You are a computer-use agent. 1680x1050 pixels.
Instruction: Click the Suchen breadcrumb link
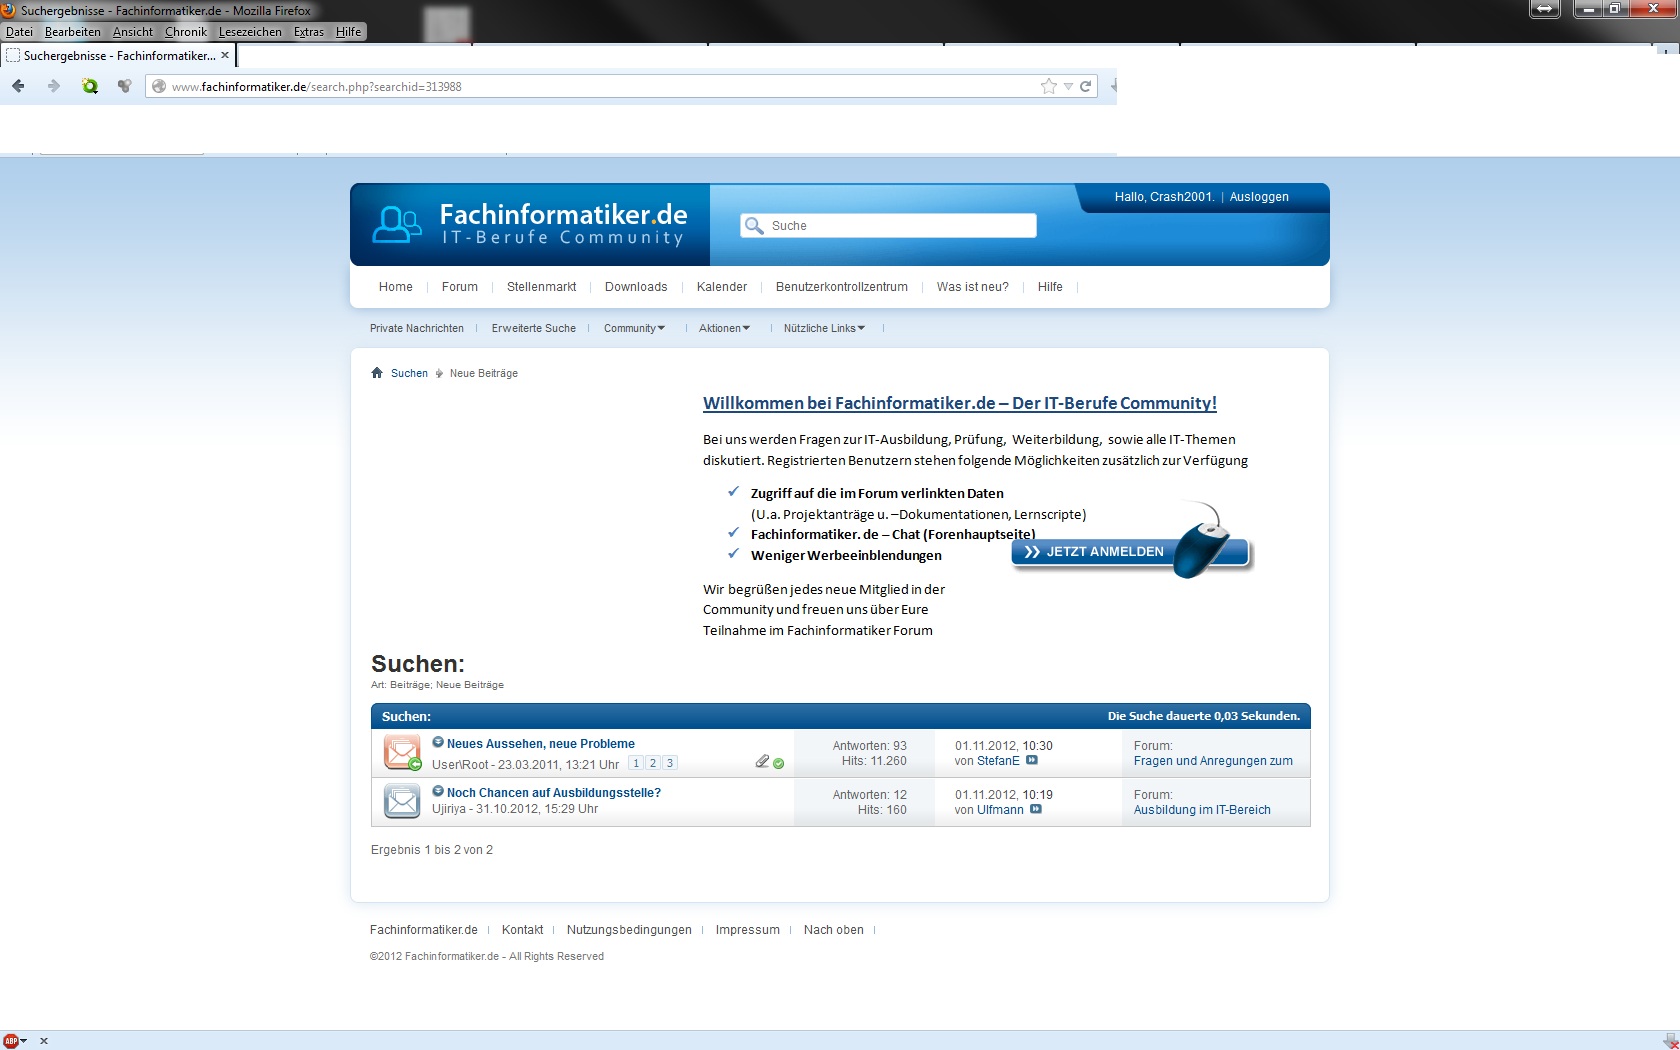[409, 373]
